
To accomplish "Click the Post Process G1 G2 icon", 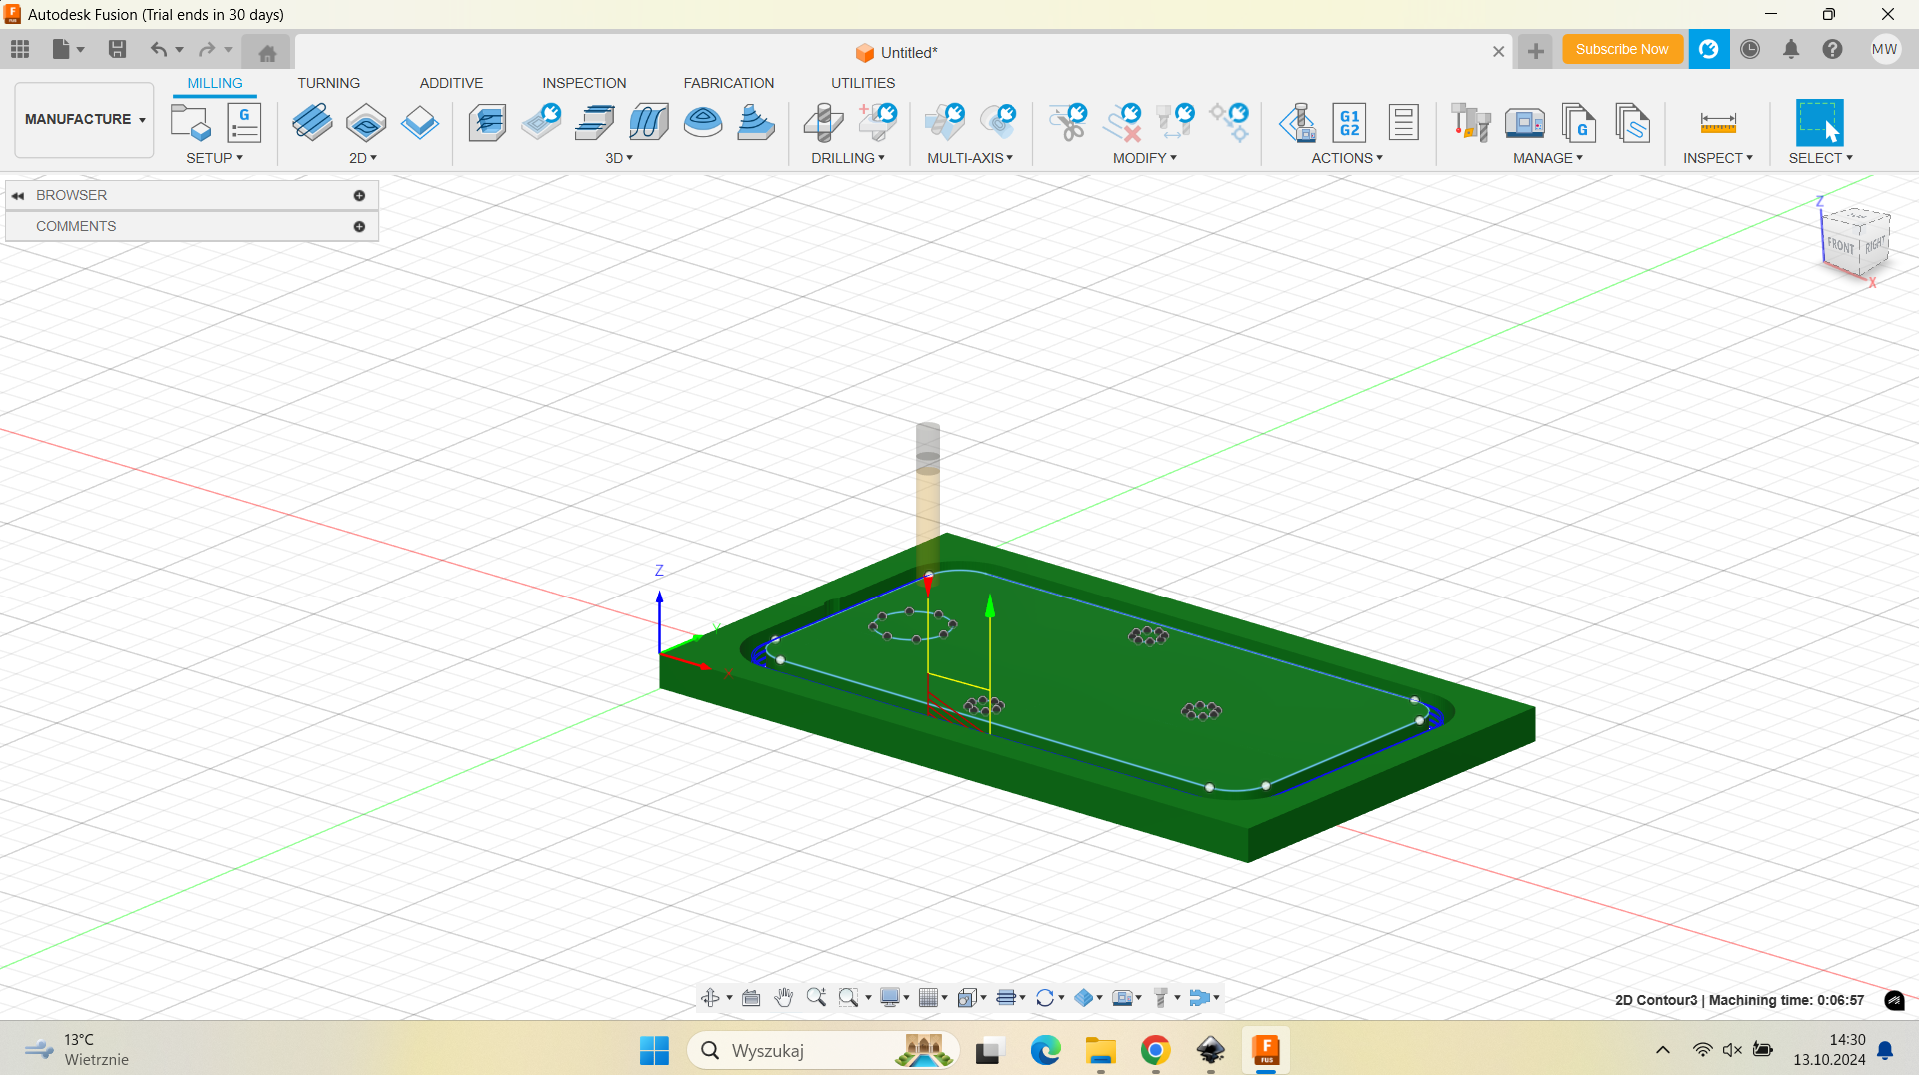I will [x=1350, y=123].
